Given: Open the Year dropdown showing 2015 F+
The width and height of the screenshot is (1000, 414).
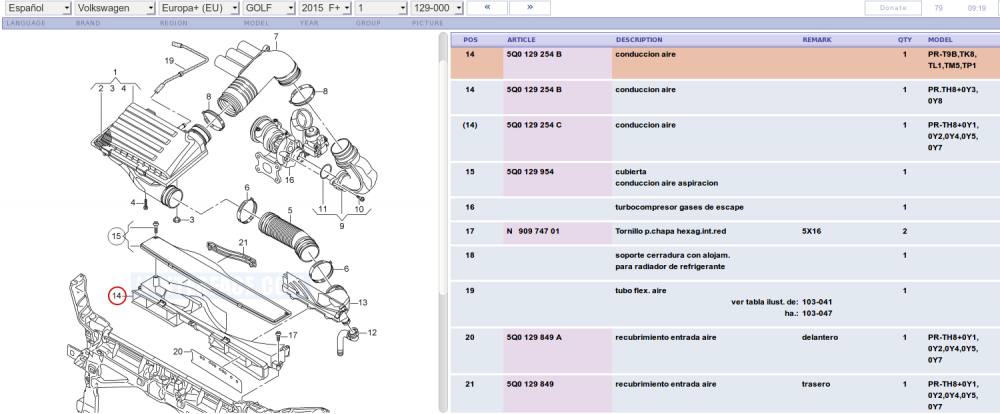Looking at the screenshot, I should tap(325, 8).
